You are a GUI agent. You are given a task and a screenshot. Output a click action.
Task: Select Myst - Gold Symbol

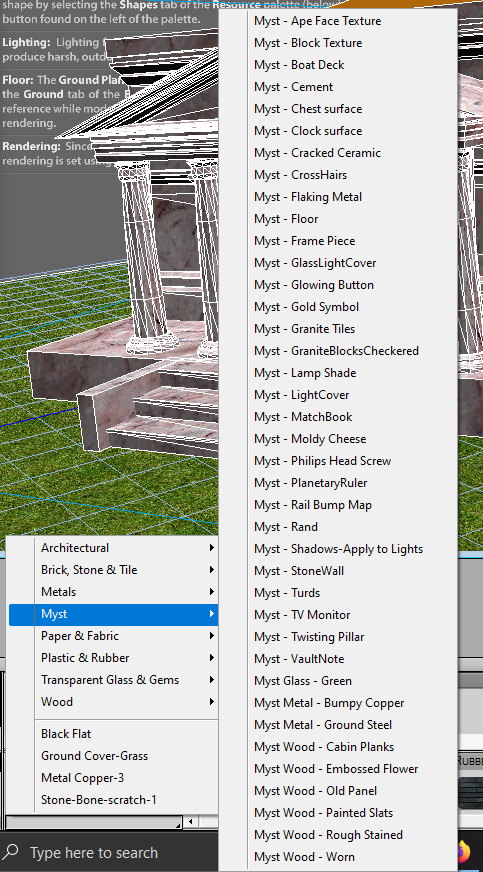(338, 307)
